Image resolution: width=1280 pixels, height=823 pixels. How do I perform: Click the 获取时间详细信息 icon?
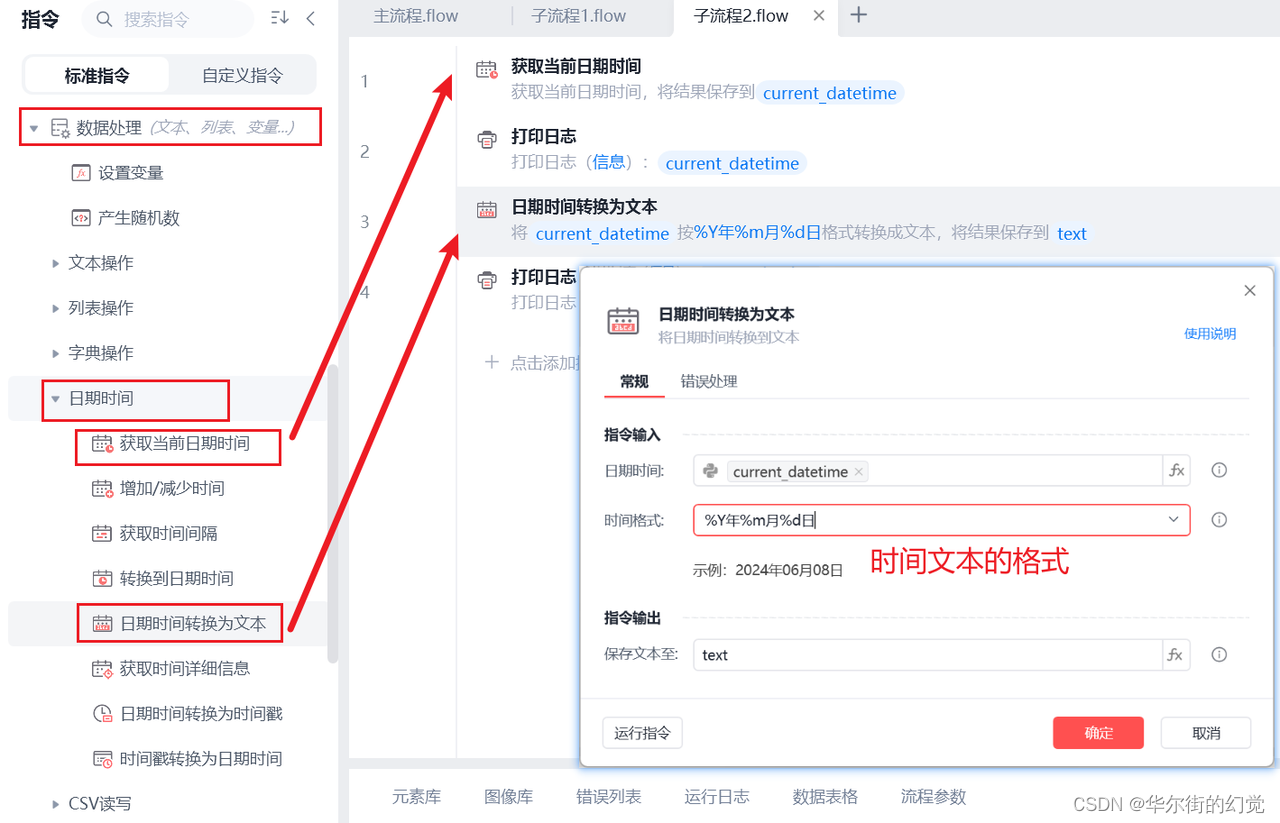102,669
